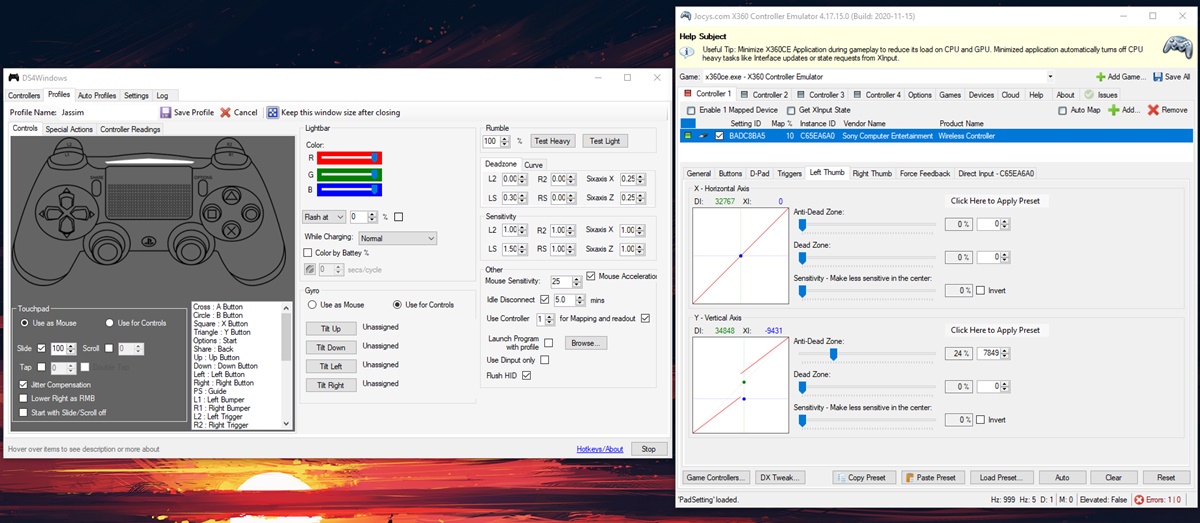Screen dimensions: 1200x523
Task: Switch to the Right Thumb tab
Action: coord(872,173)
